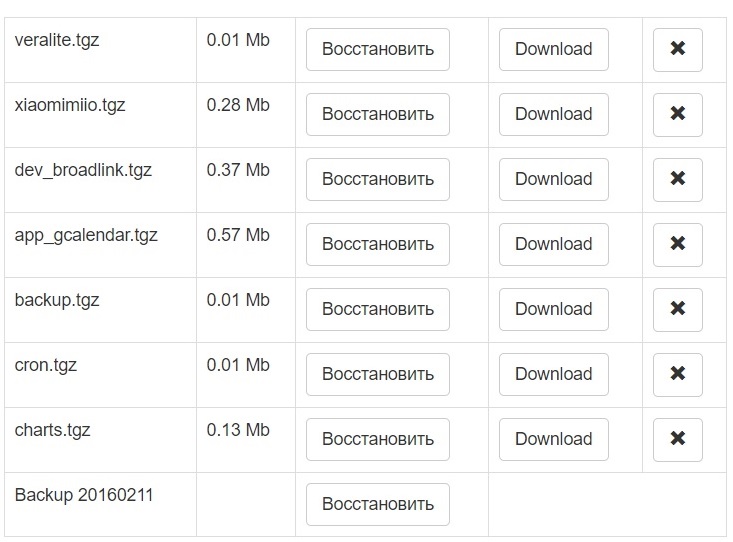Click Download next to app_gcalendar.tgz
The image size is (733, 542).
pyautogui.click(x=553, y=244)
